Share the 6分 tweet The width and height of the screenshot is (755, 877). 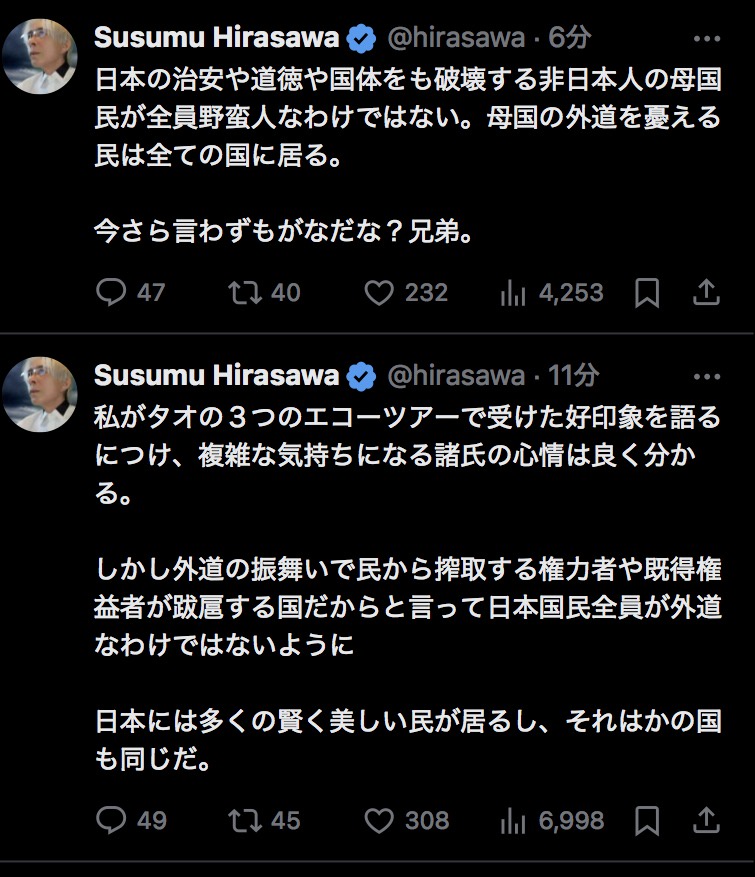tap(706, 292)
